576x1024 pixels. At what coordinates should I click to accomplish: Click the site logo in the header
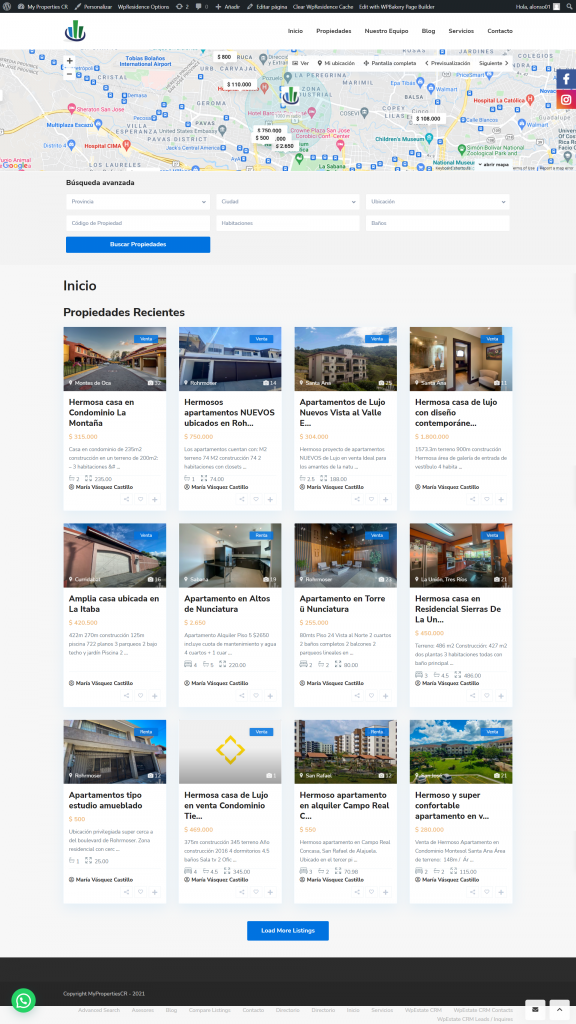click(x=75, y=31)
